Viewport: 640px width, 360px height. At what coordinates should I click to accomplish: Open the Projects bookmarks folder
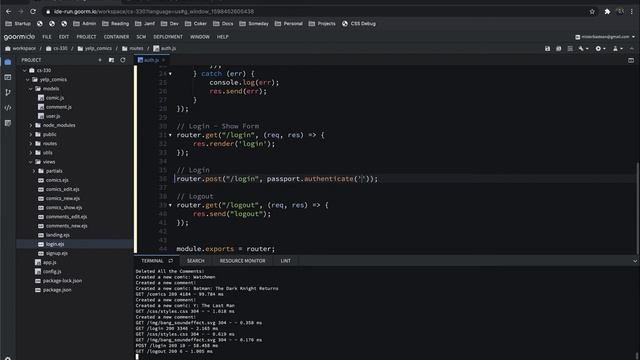point(322,24)
